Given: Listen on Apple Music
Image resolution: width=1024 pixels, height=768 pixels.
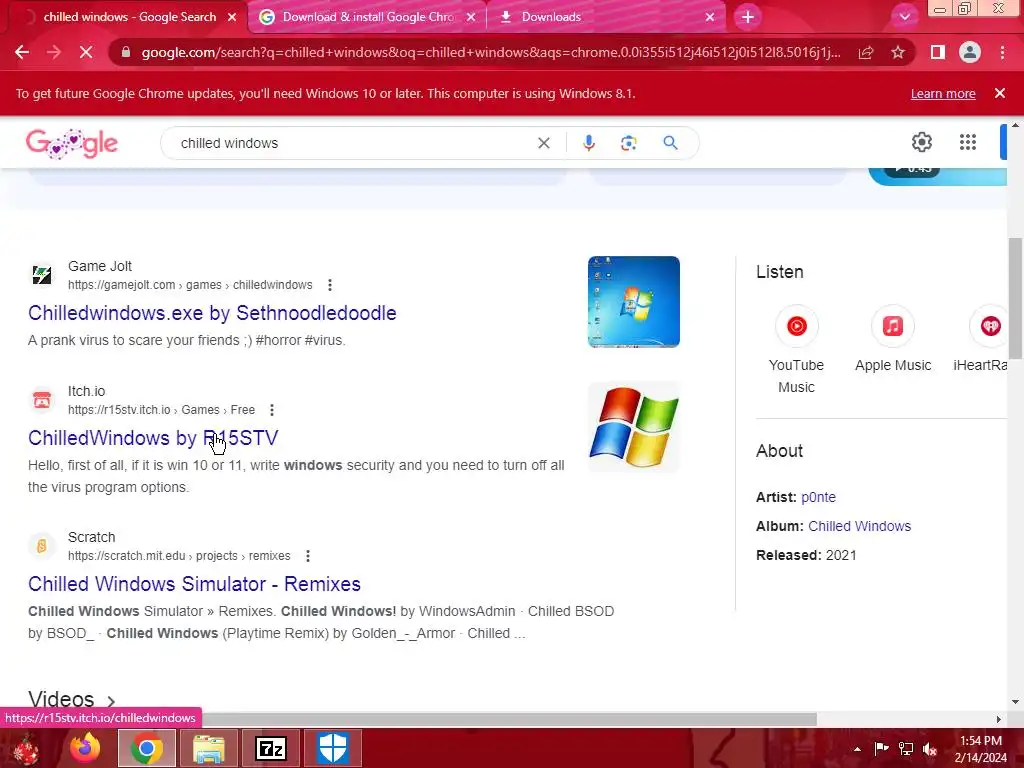Looking at the screenshot, I should (893, 340).
